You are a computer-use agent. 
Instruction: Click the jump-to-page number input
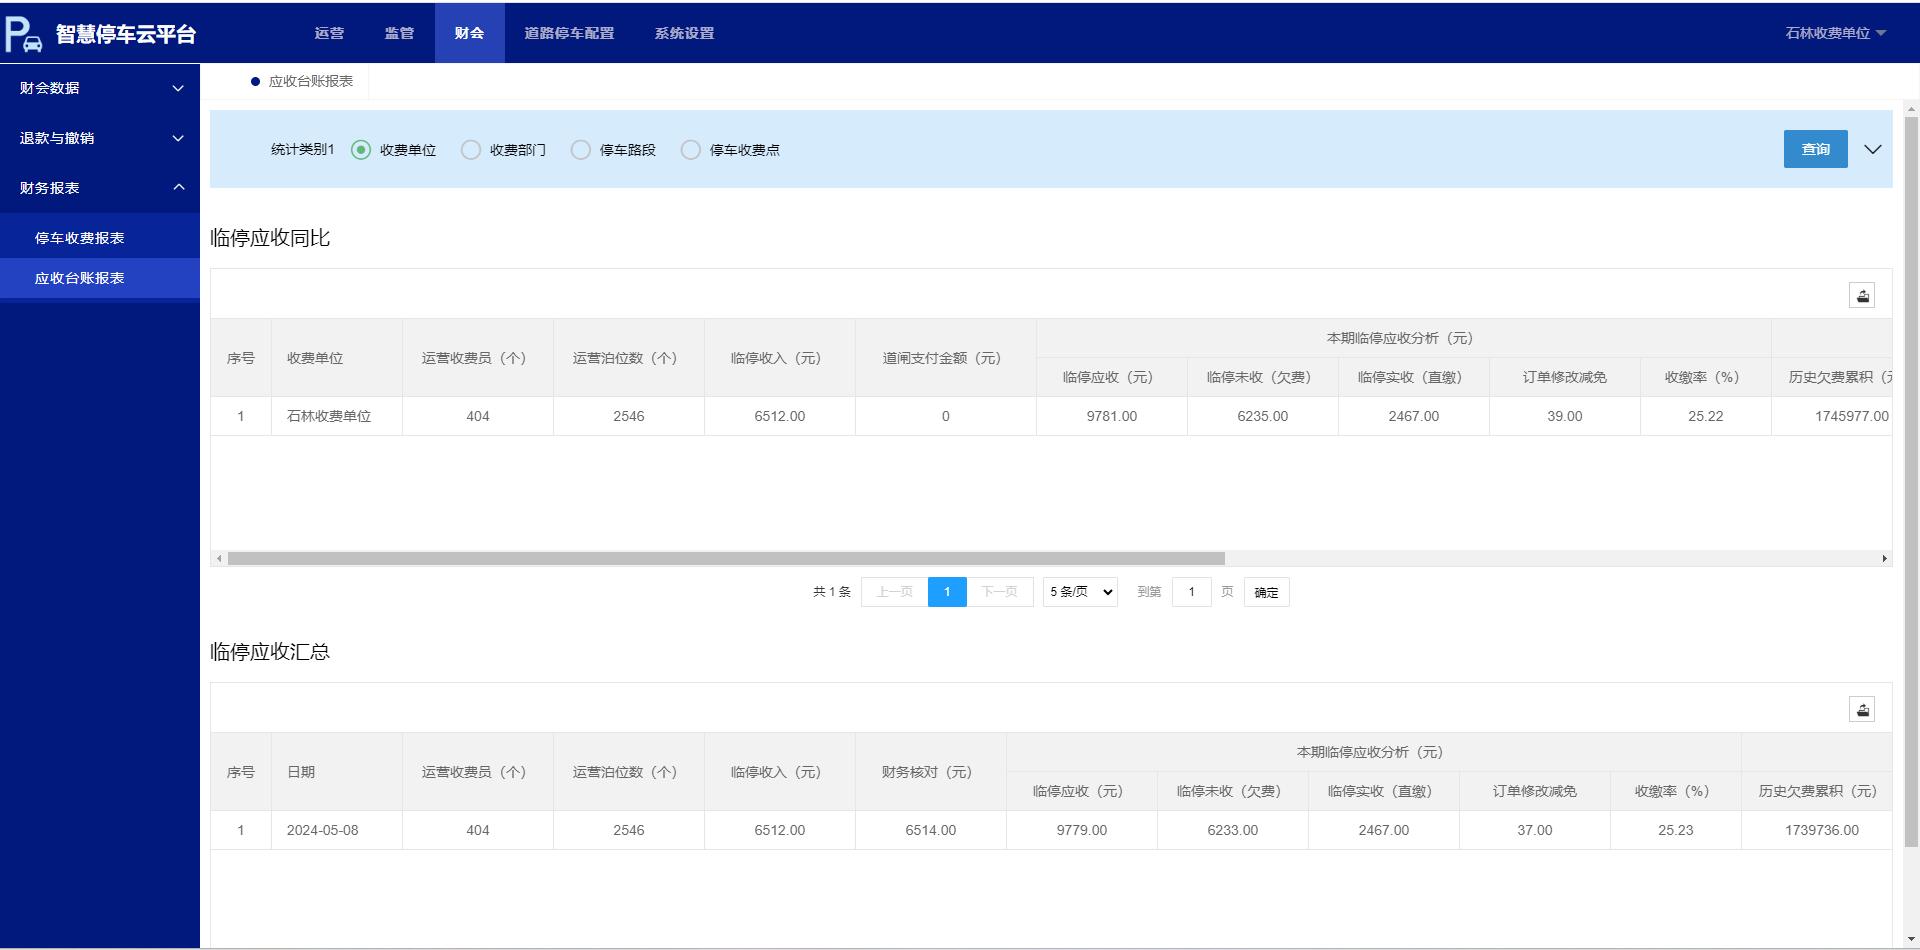(1191, 592)
